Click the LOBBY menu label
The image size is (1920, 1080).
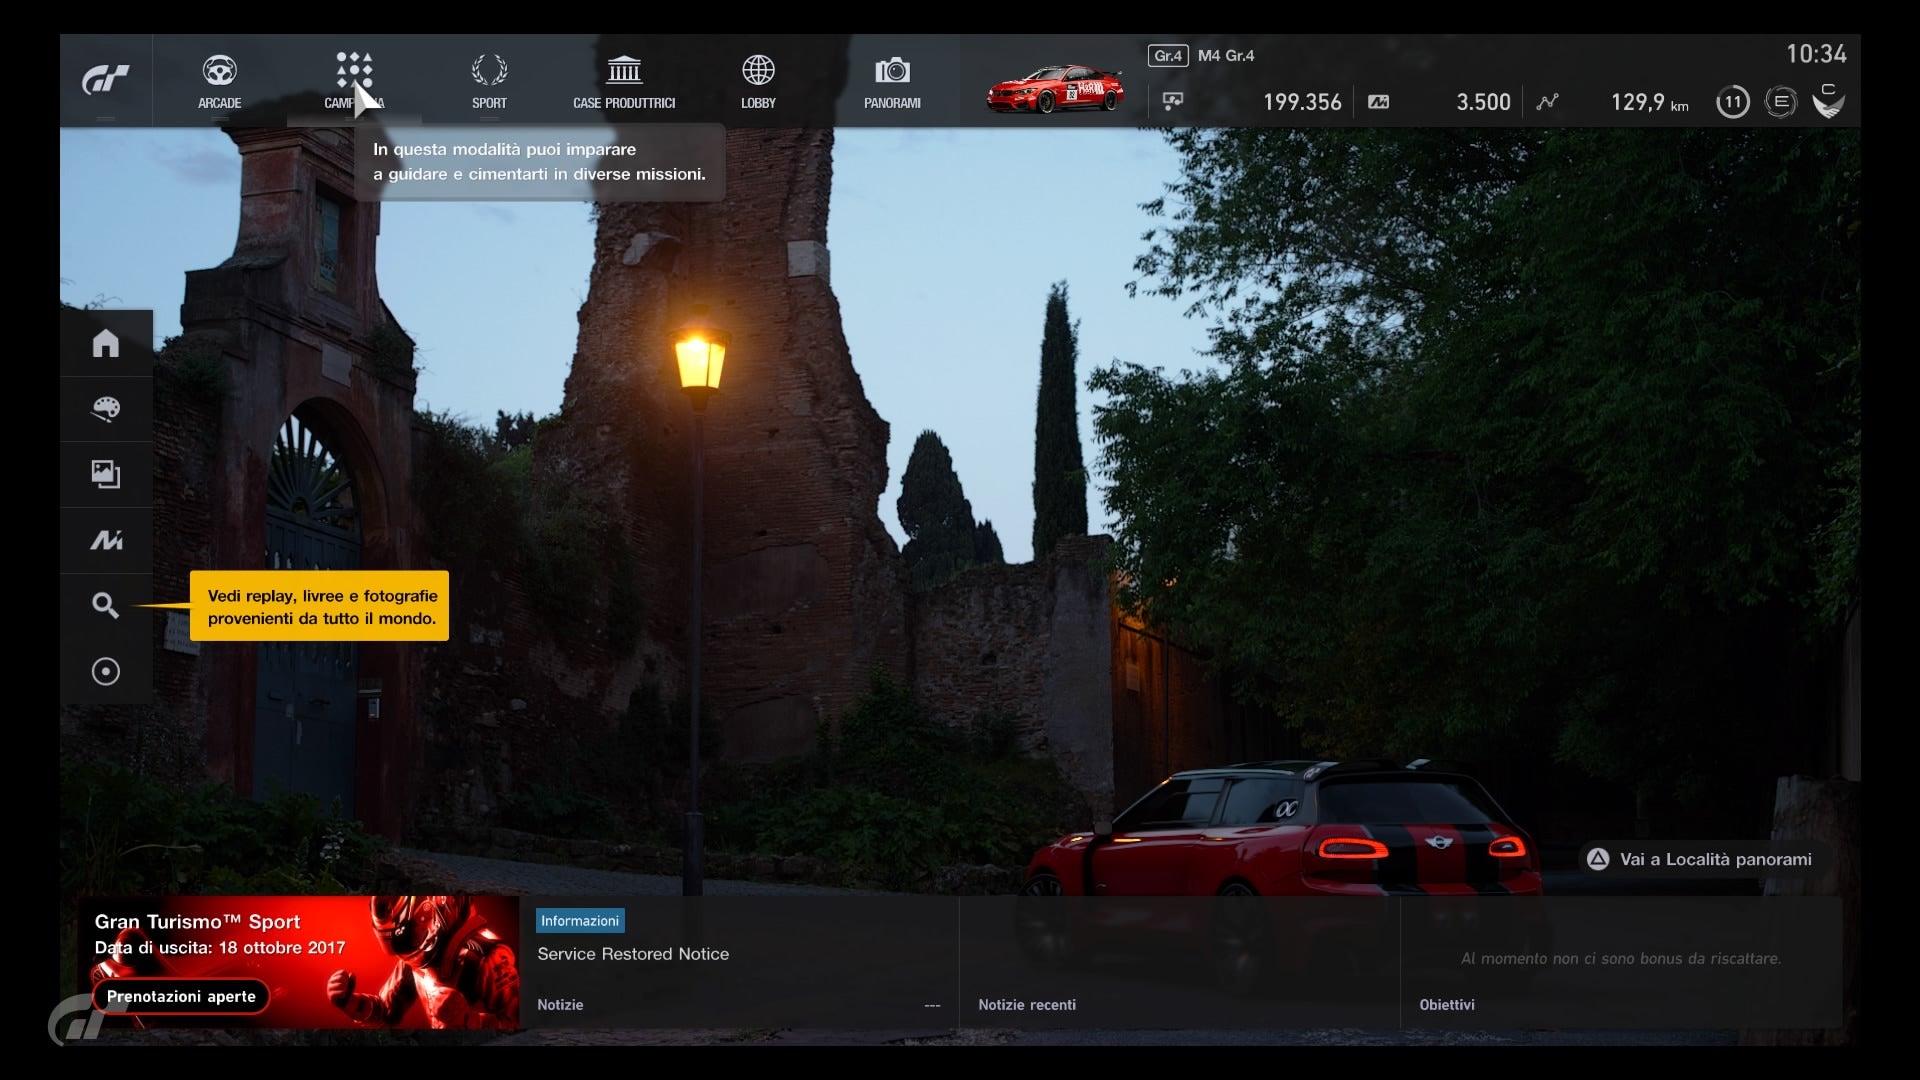(x=758, y=103)
